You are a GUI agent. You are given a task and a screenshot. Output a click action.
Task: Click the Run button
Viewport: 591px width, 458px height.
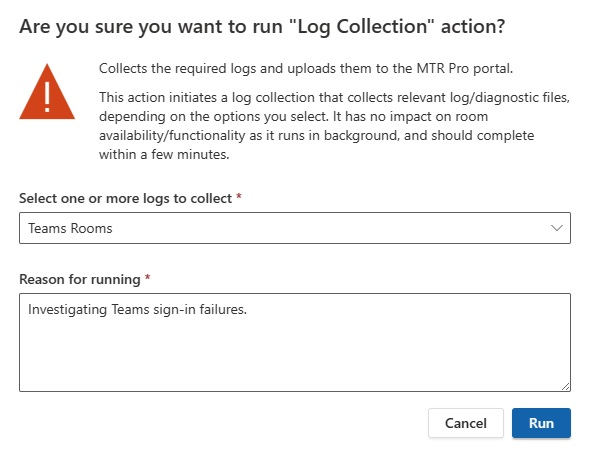click(541, 423)
